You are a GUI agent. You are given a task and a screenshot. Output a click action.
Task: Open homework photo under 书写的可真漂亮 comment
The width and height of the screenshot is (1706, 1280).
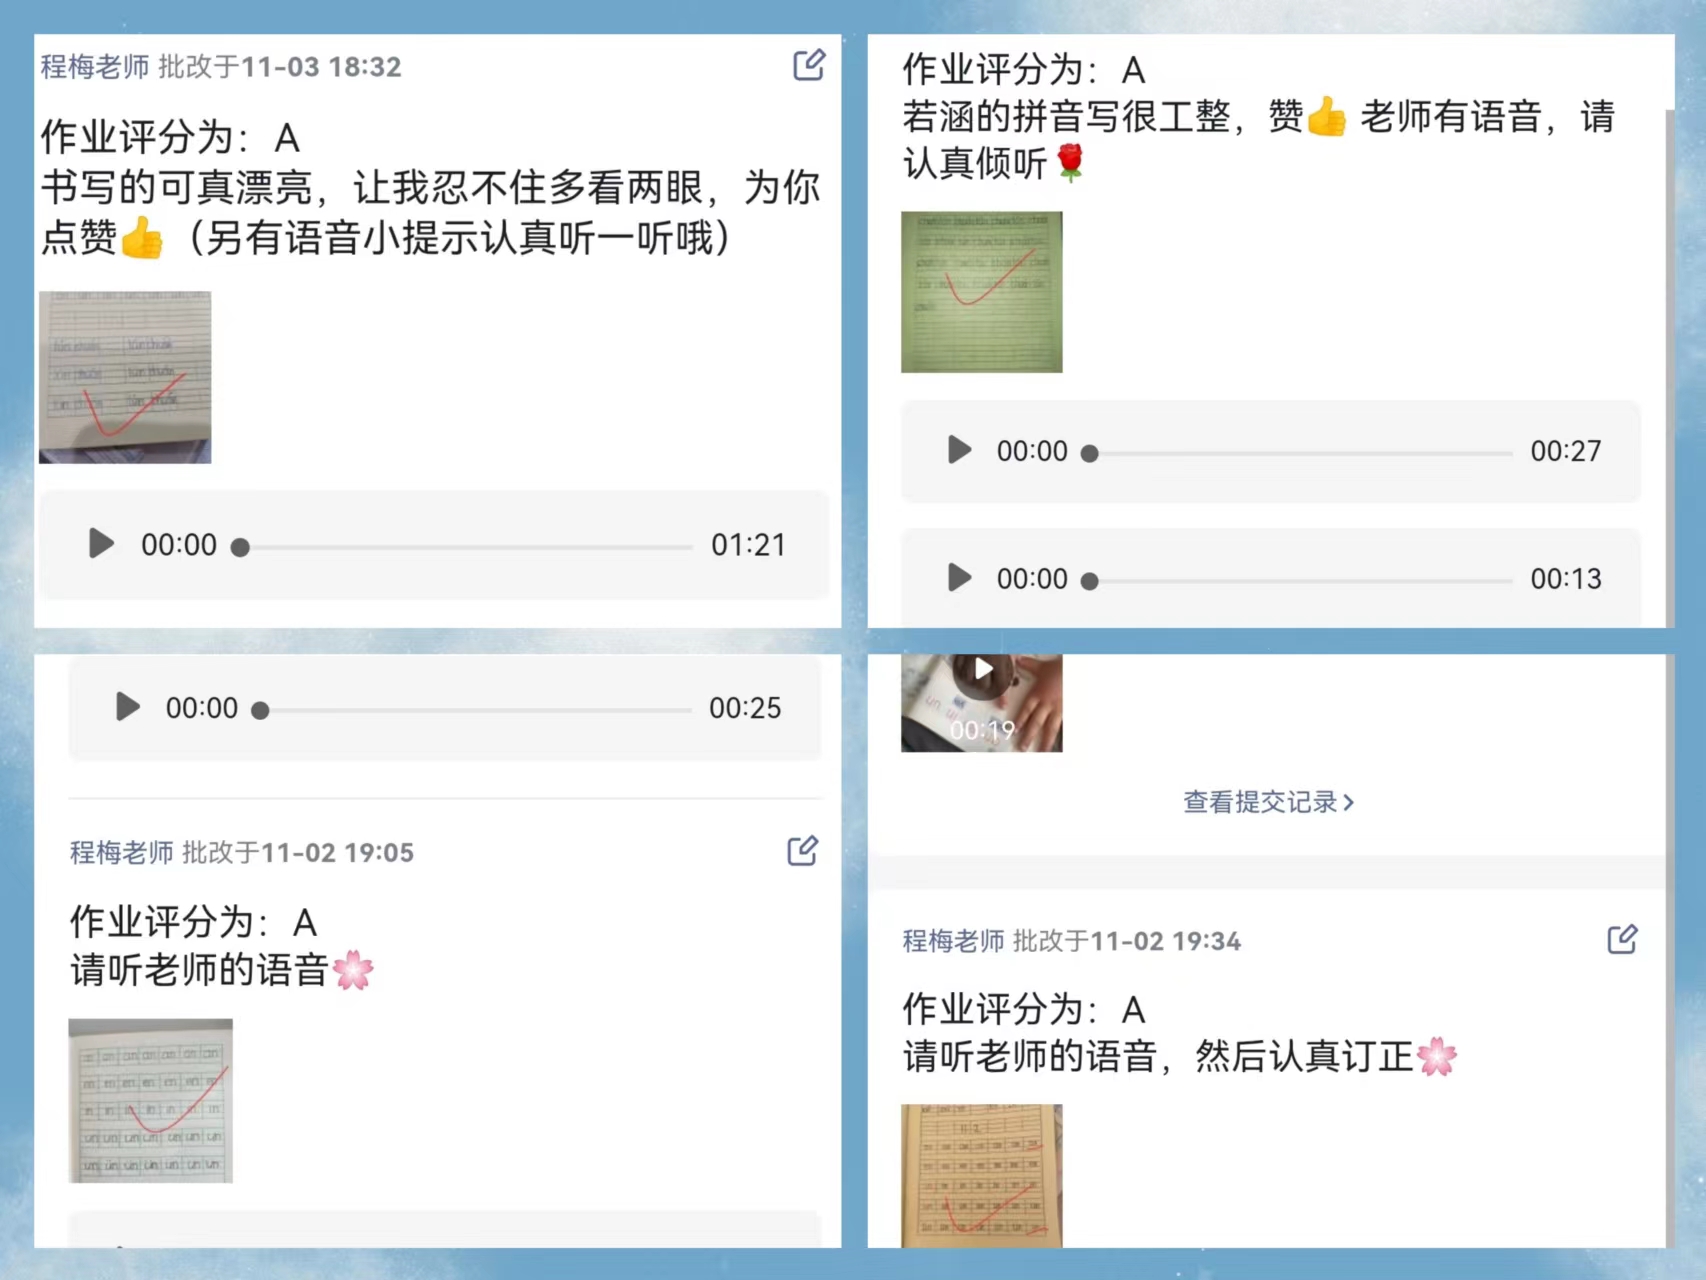click(x=125, y=377)
